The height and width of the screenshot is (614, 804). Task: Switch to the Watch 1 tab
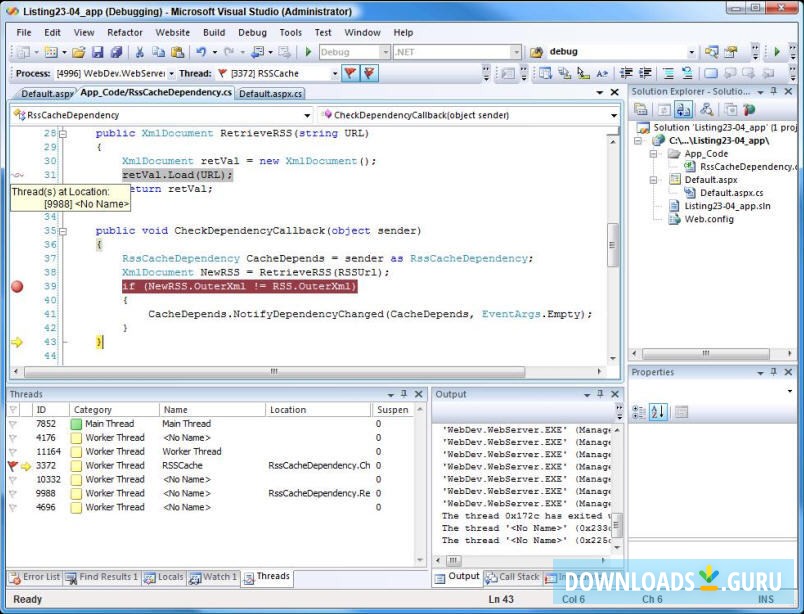coord(213,577)
